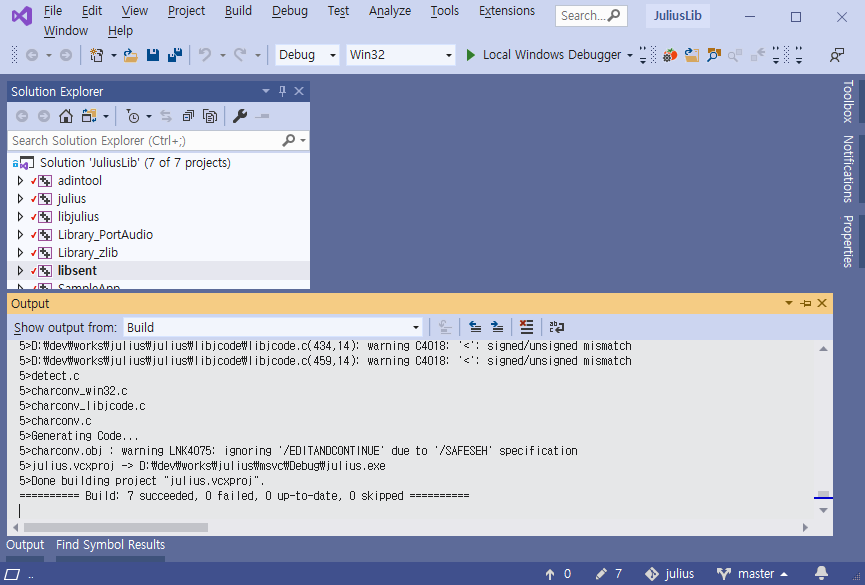865x585 pixels.
Task: Open the Notifications side tab
Action: click(848, 169)
